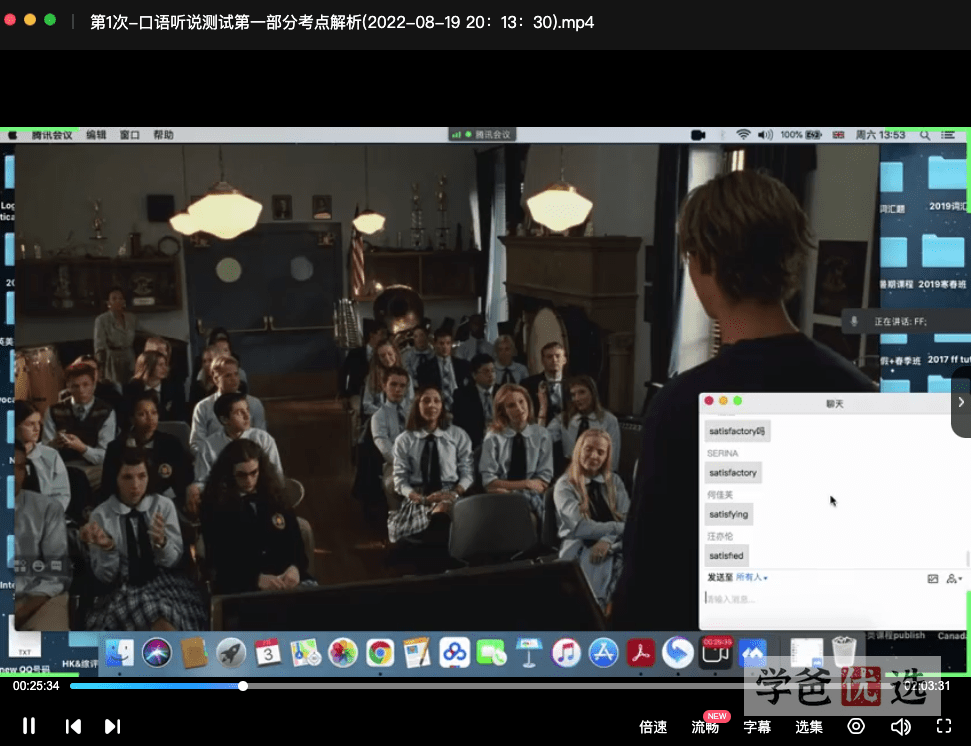Click the playback progress bar handle
Image resolution: width=971 pixels, height=746 pixels.
[243, 686]
